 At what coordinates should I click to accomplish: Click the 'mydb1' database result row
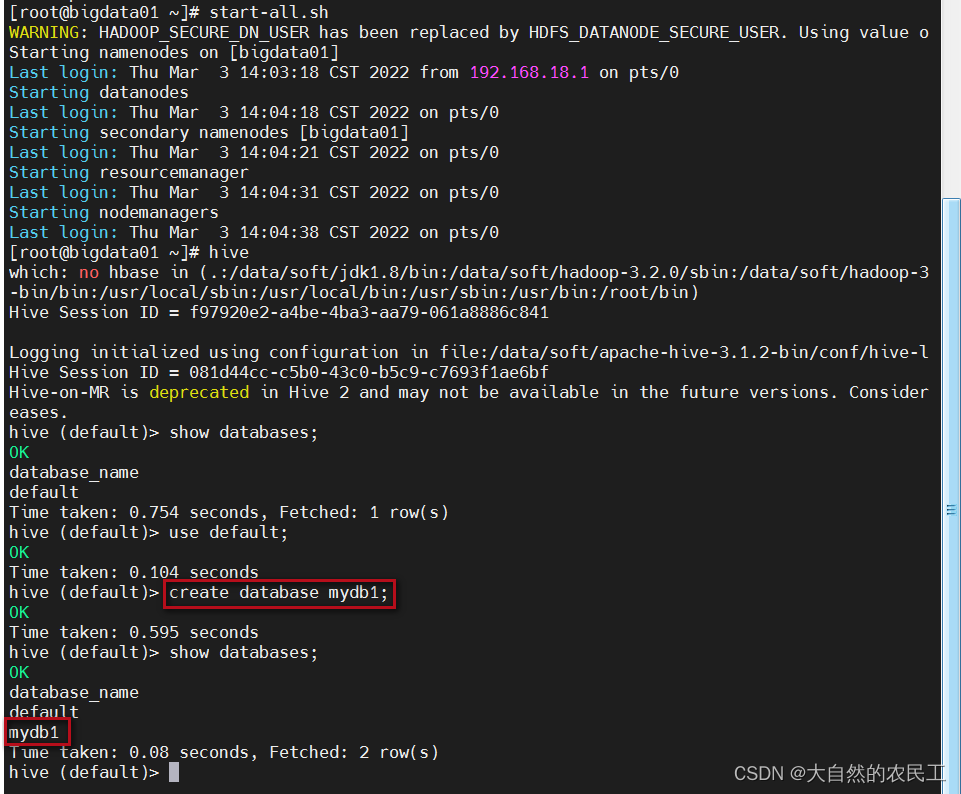point(34,733)
